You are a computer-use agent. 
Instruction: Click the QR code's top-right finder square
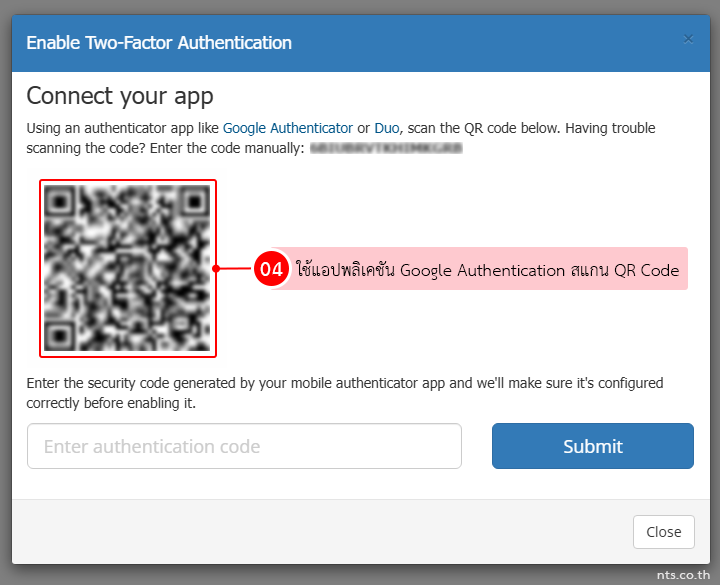point(195,200)
